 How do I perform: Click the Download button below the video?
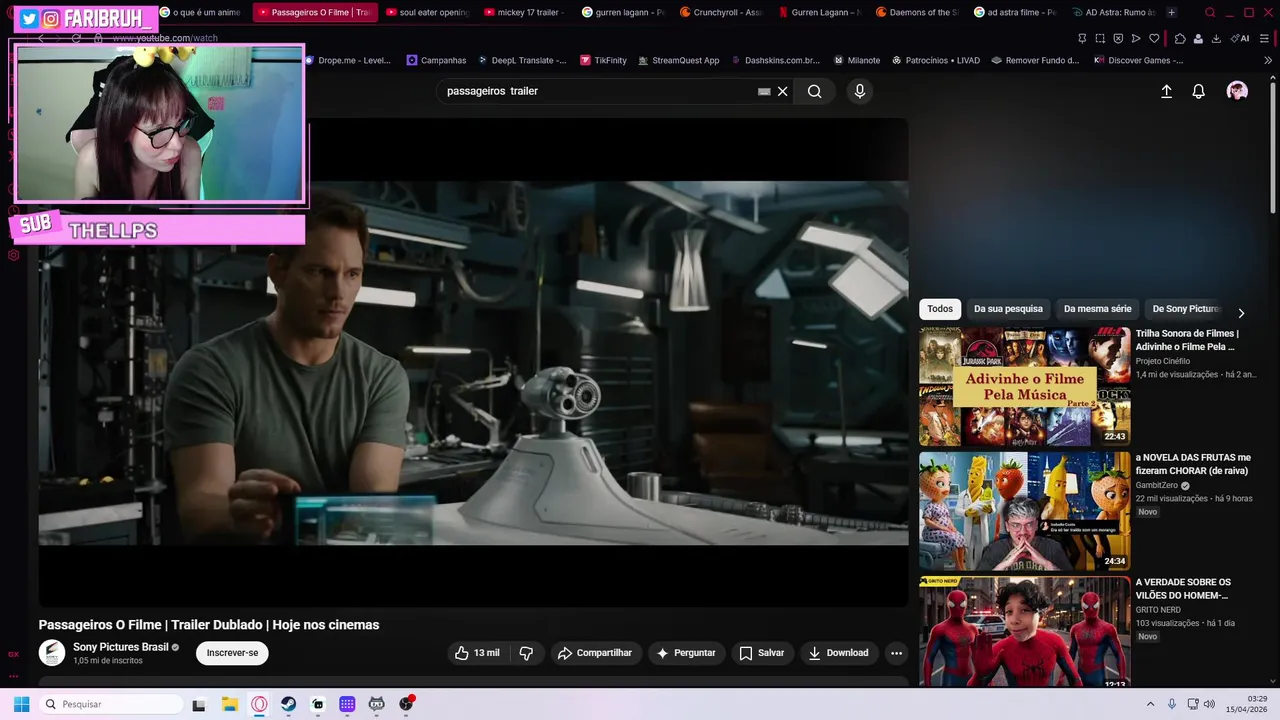838,653
